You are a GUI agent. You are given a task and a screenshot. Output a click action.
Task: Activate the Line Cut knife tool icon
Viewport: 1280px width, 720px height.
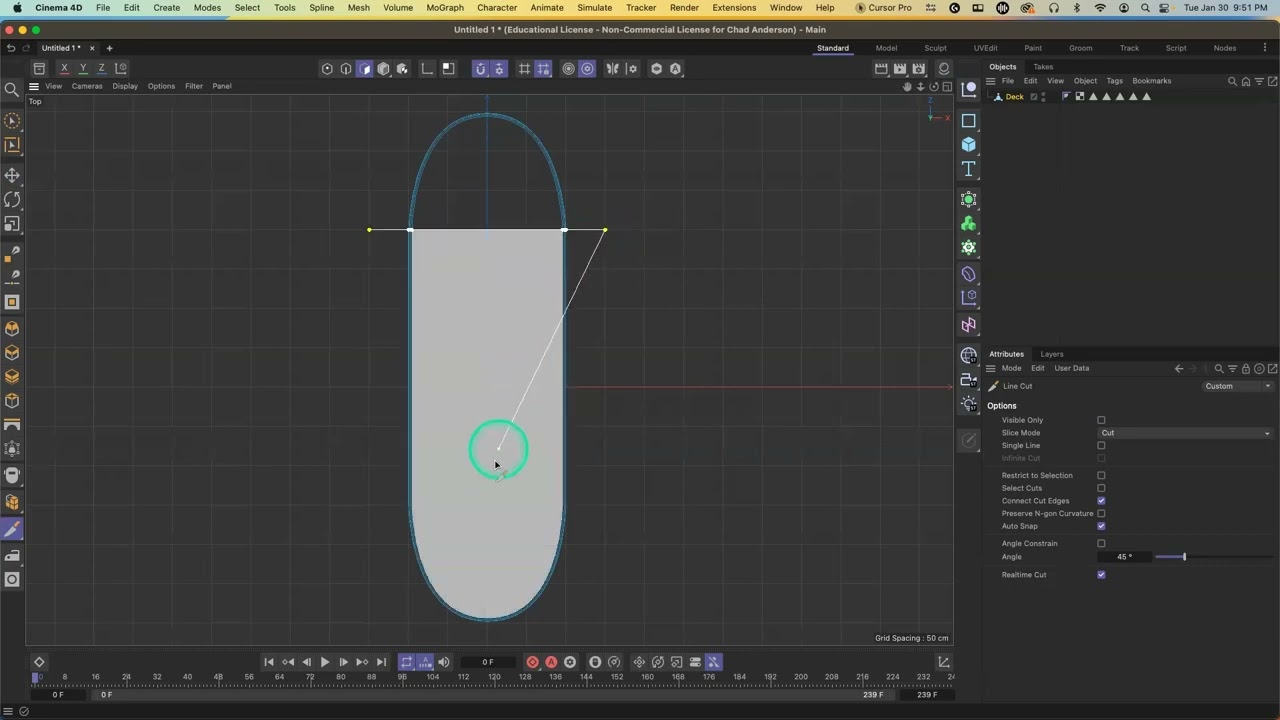12,530
